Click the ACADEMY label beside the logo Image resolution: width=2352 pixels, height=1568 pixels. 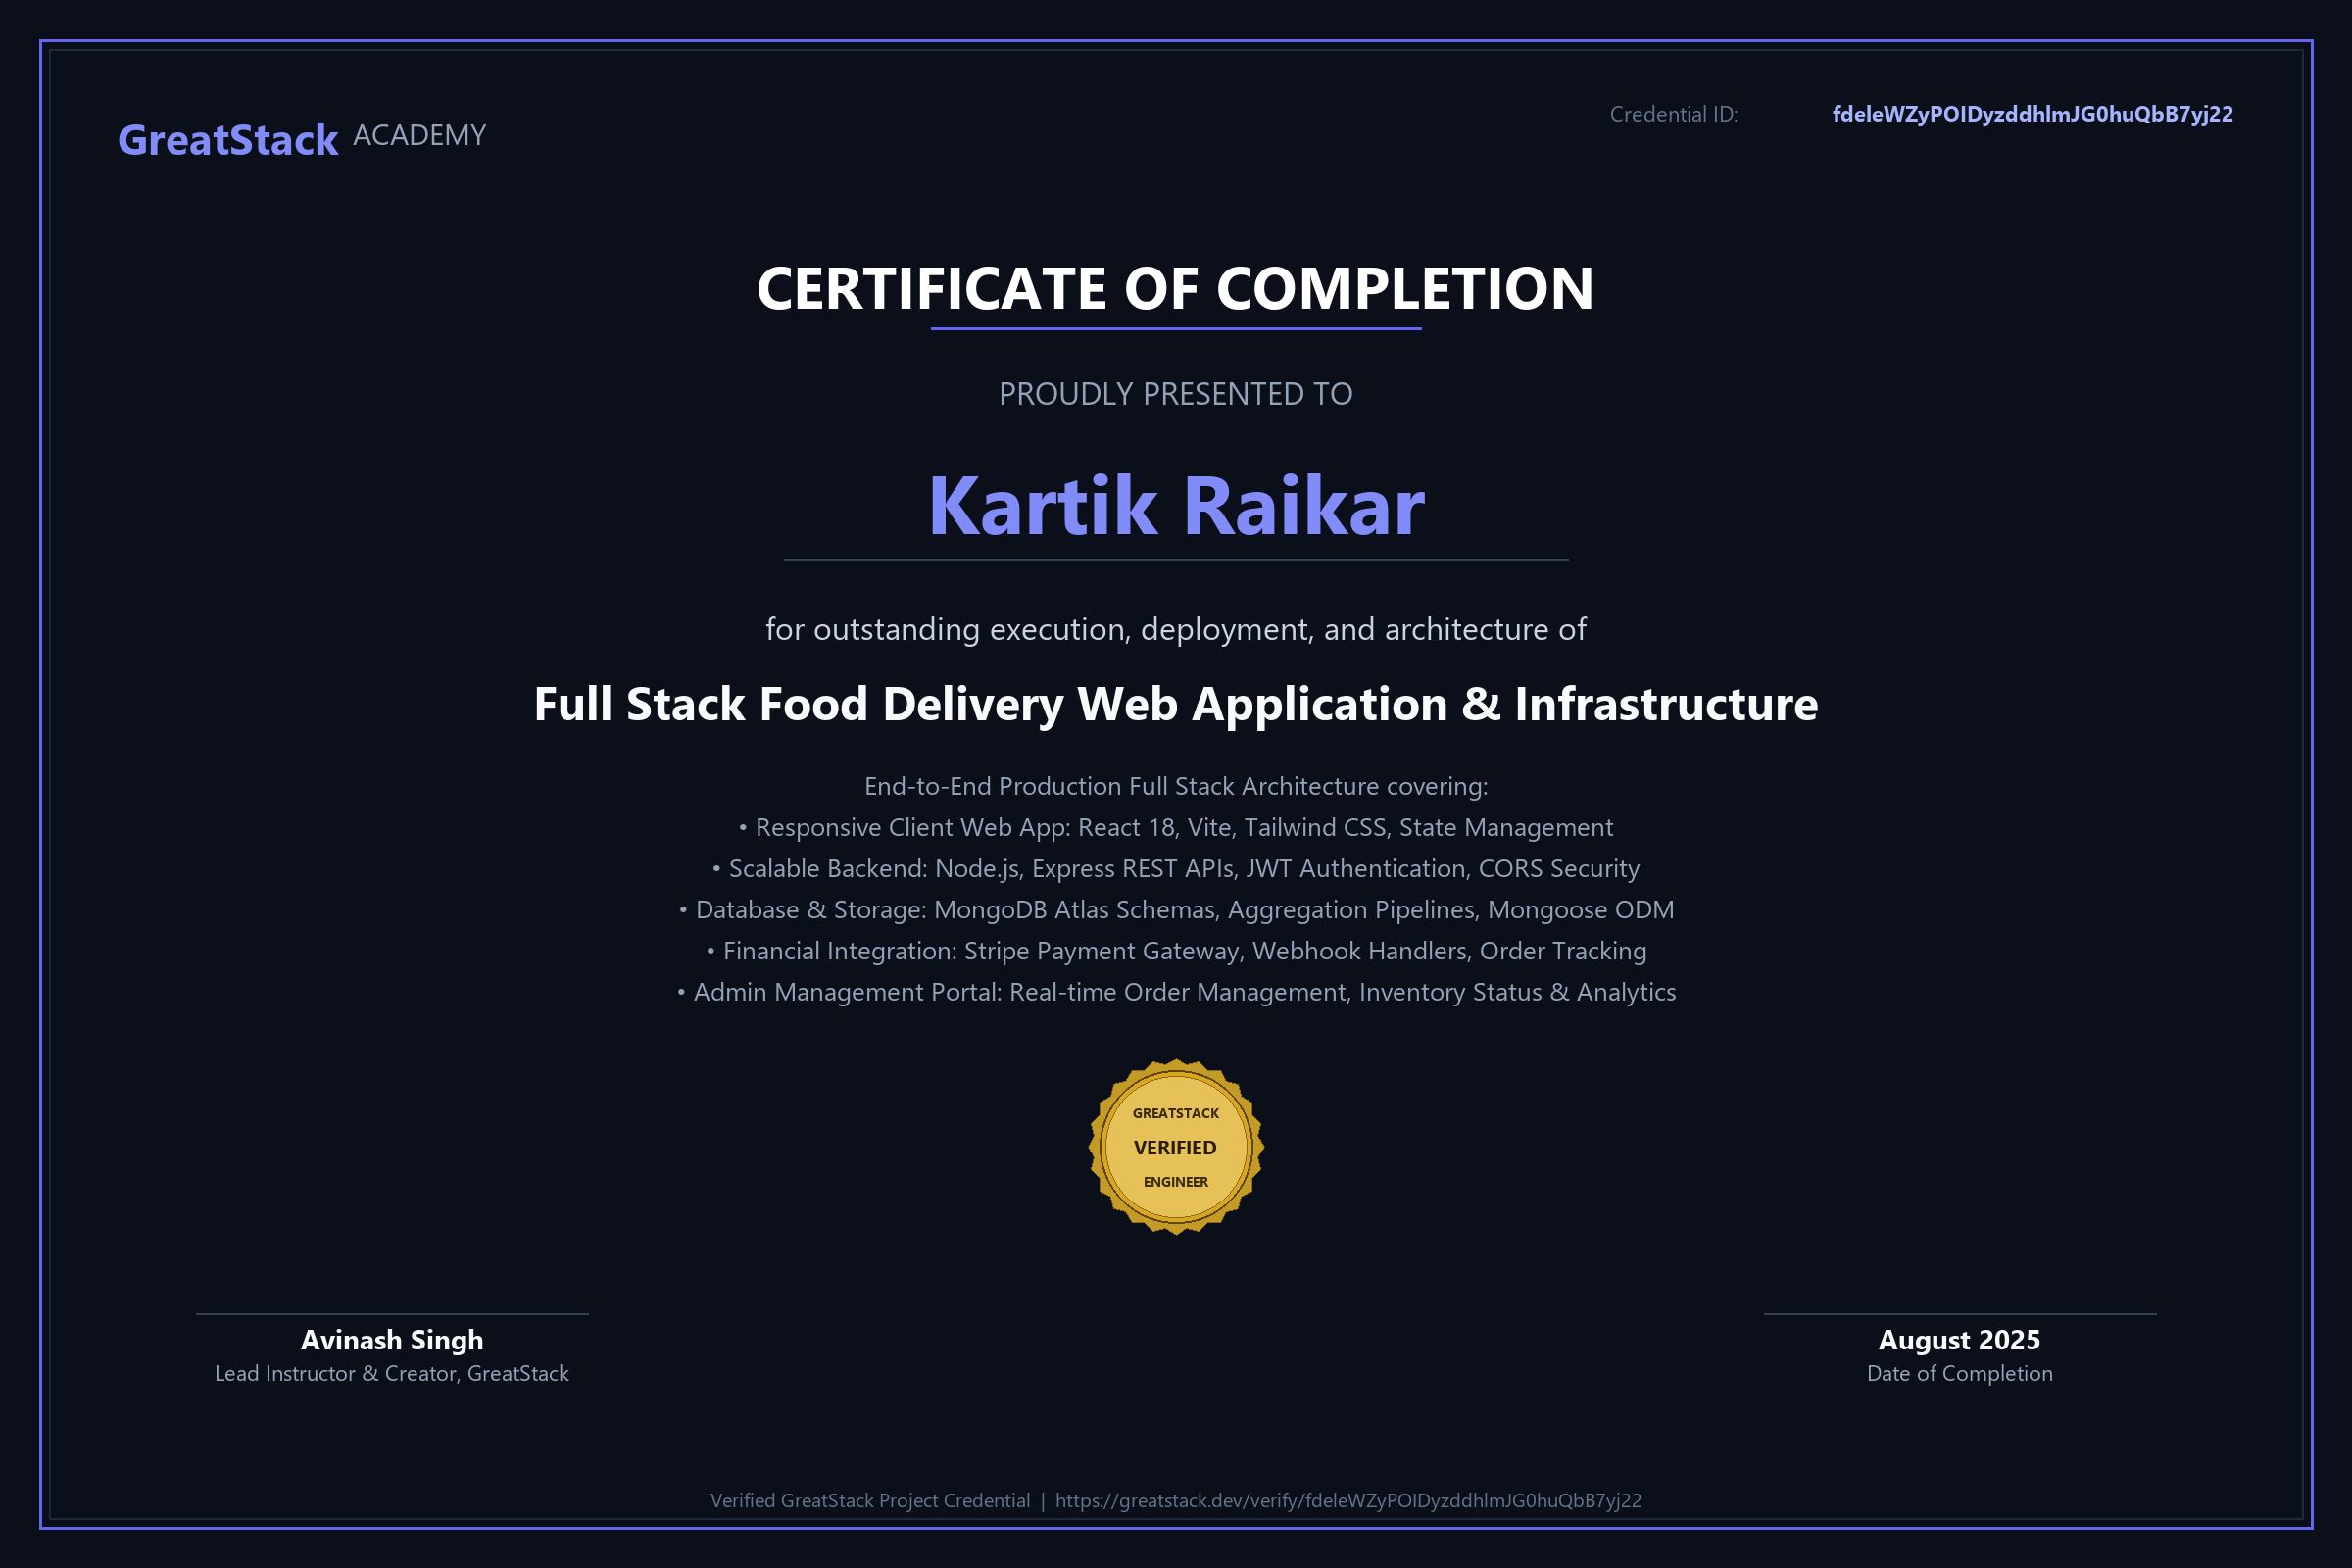[420, 136]
